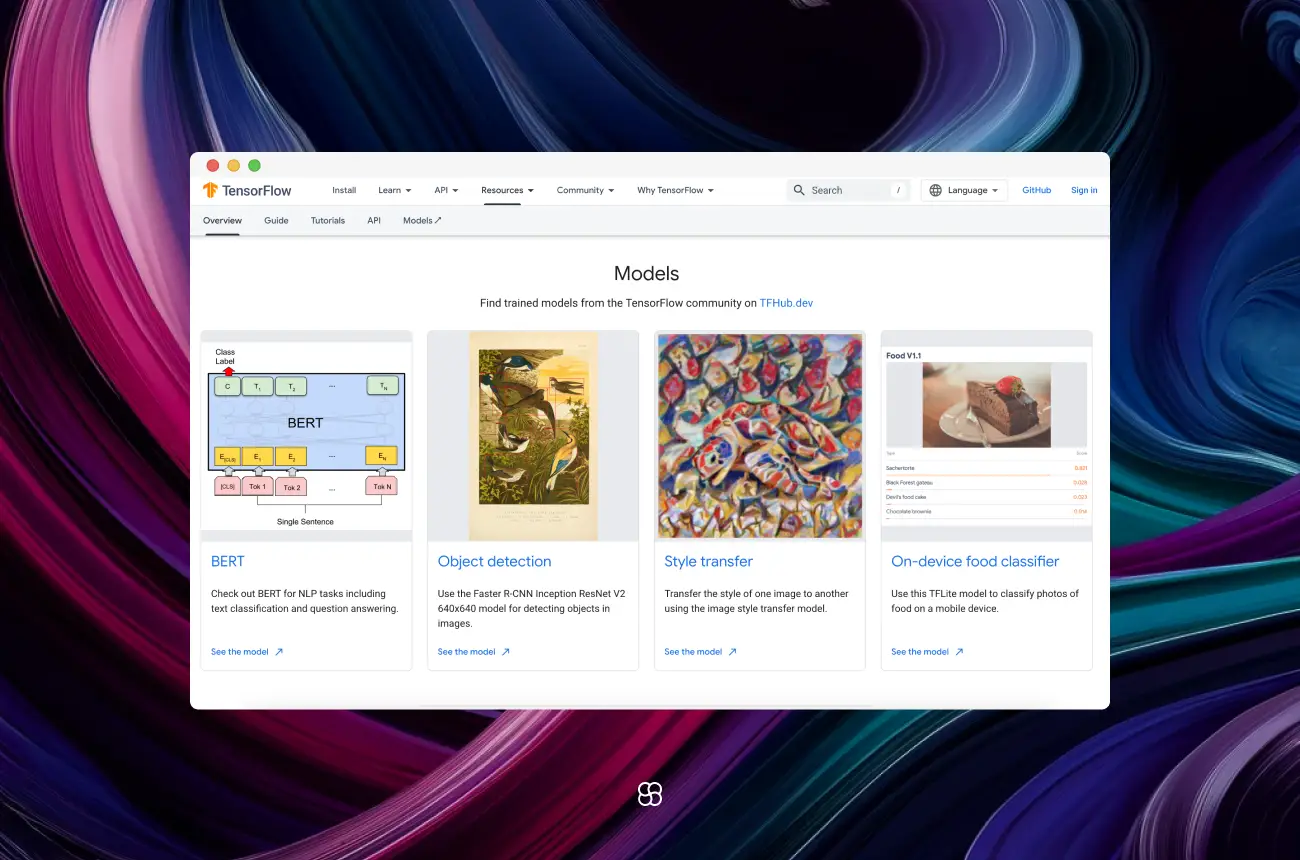Follow the TFHub.dev link

(x=786, y=303)
